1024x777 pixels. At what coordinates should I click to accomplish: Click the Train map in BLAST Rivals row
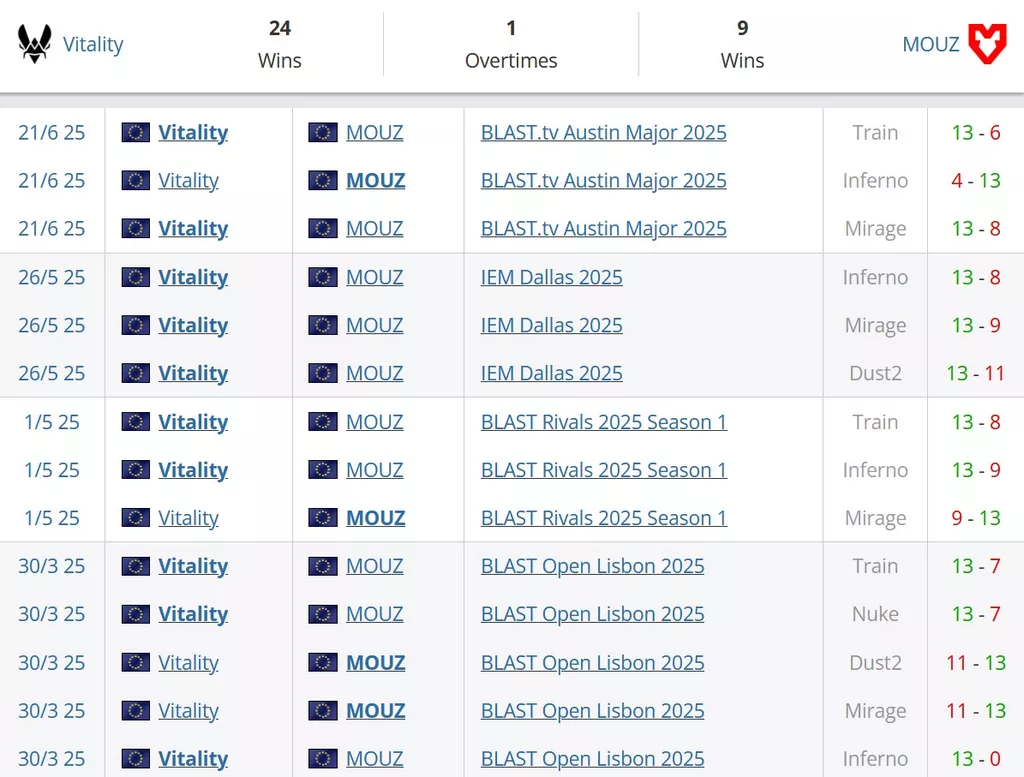click(x=875, y=422)
